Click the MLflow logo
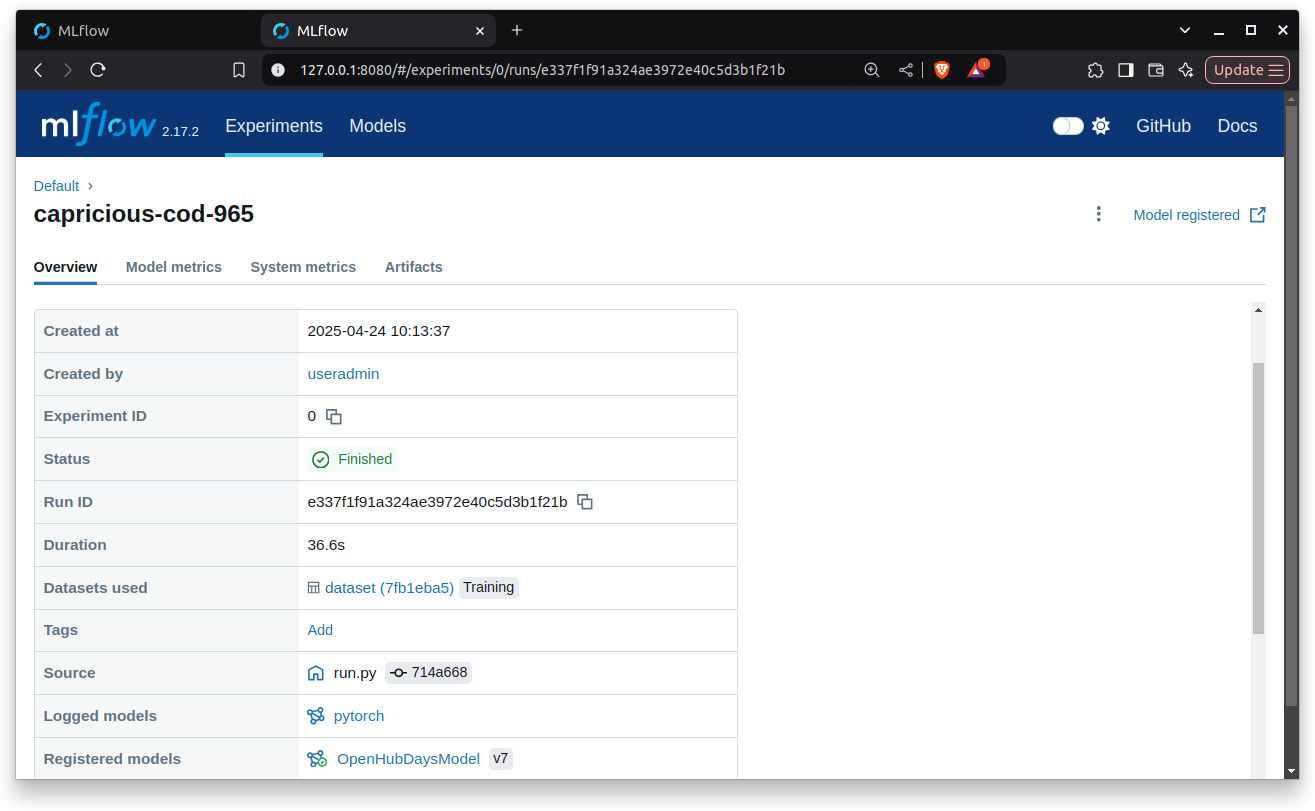1315x811 pixels. click(x=99, y=125)
